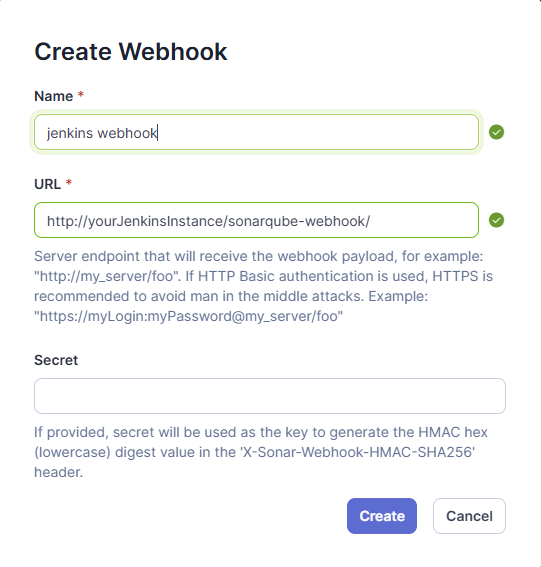The width and height of the screenshot is (541, 567).
Task: Click into the empty Secret field
Action: point(270,396)
